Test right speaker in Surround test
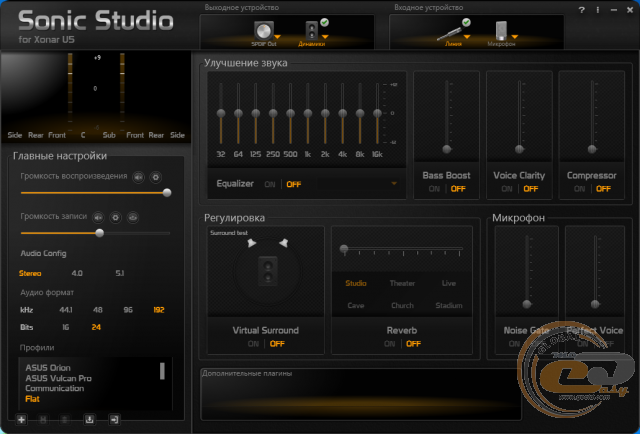Screen dimensions: 640x434 click(284, 243)
